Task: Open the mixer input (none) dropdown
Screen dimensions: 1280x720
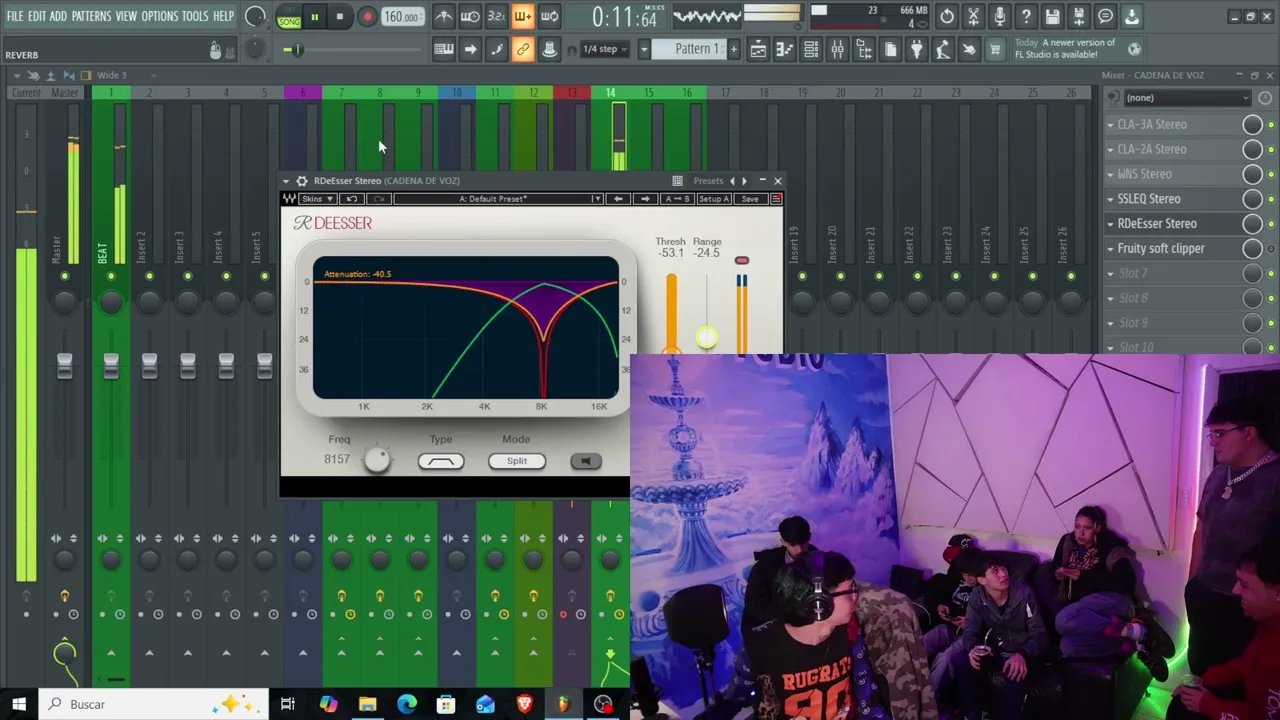Action: pyautogui.click(x=1187, y=98)
